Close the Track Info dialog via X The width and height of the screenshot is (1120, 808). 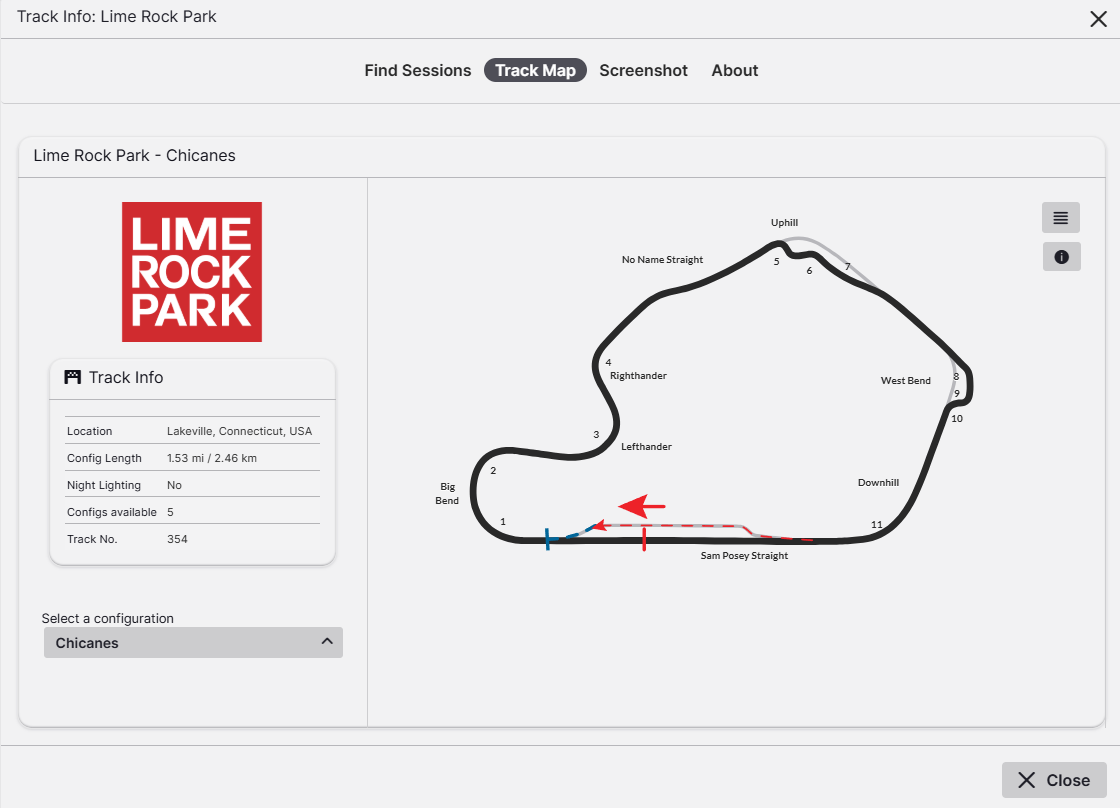pos(1099,19)
